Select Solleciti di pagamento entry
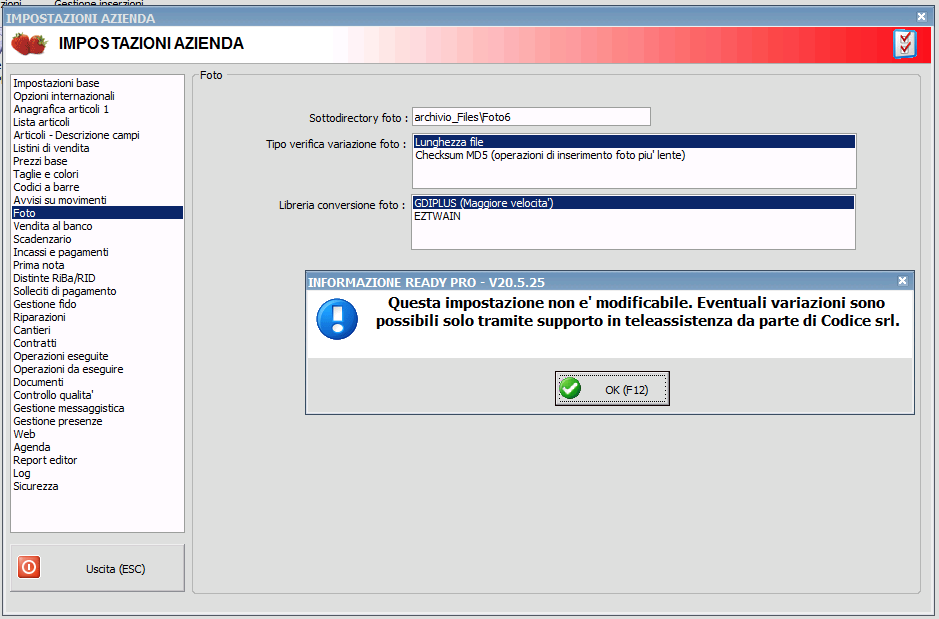Image resolution: width=939 pixels, height=619 pixels. [98, 291]
